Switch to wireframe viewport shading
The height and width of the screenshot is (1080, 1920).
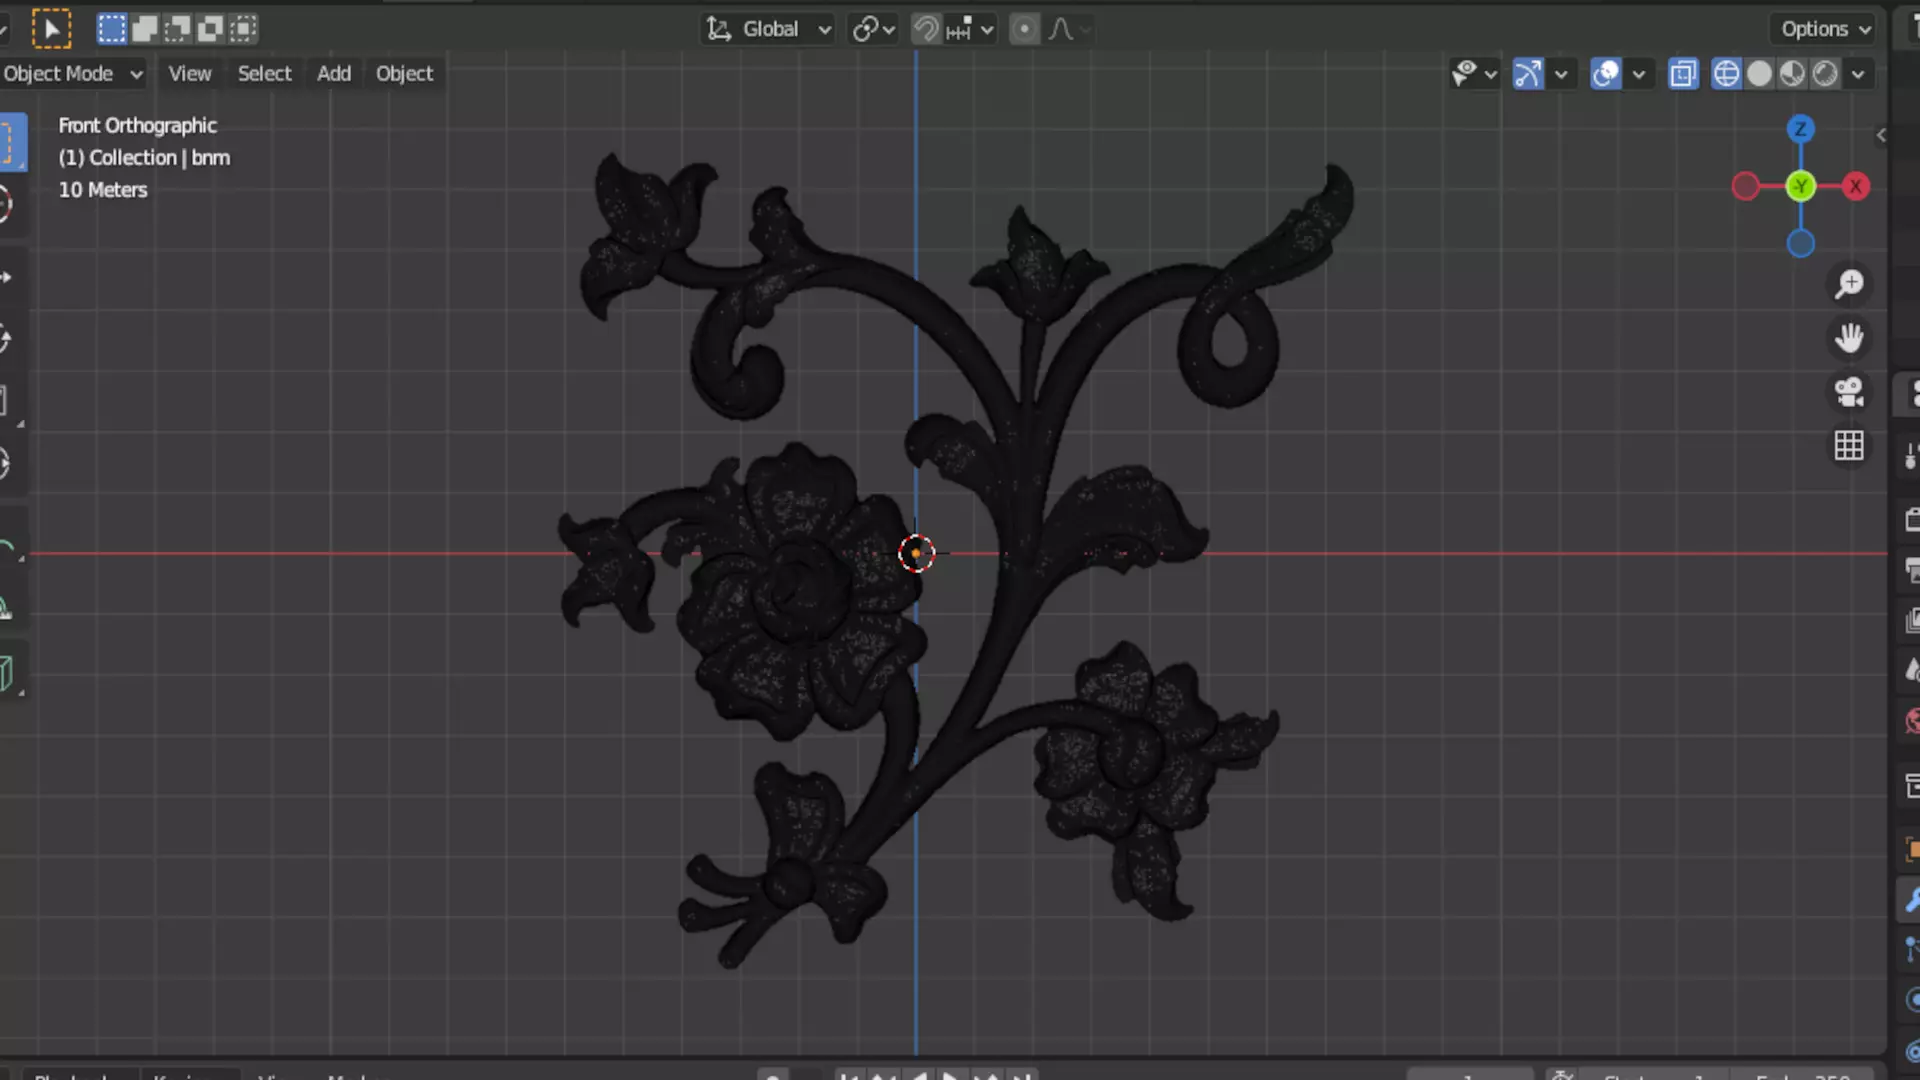[x=1726, y=73]
